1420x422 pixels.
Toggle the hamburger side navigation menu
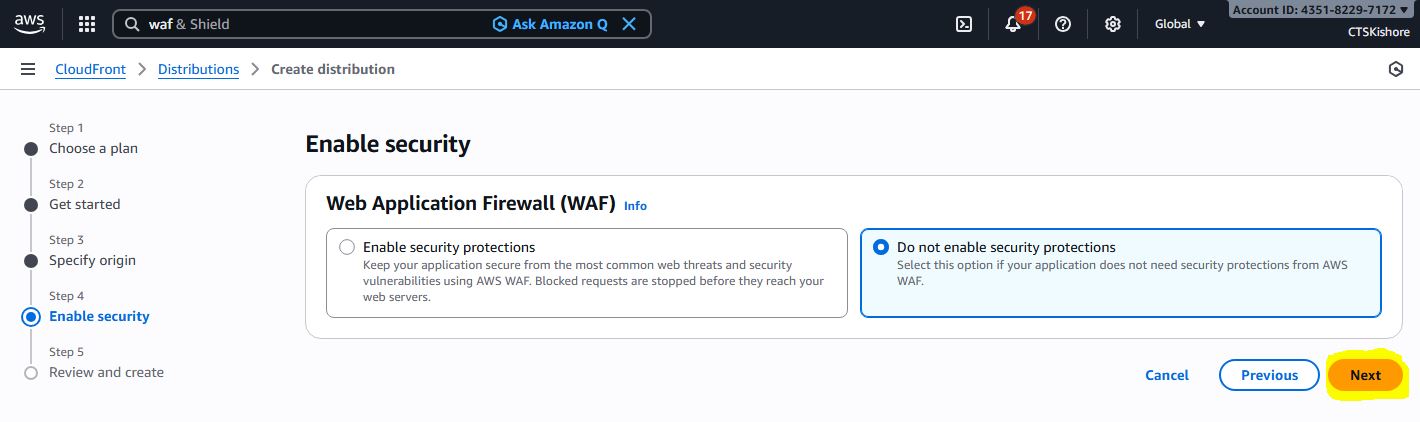click(28, 69)
